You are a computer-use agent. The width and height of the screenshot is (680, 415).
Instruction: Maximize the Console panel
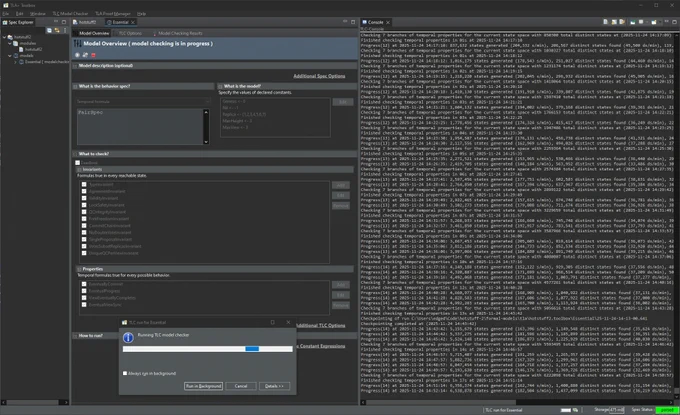pos(674,22)
